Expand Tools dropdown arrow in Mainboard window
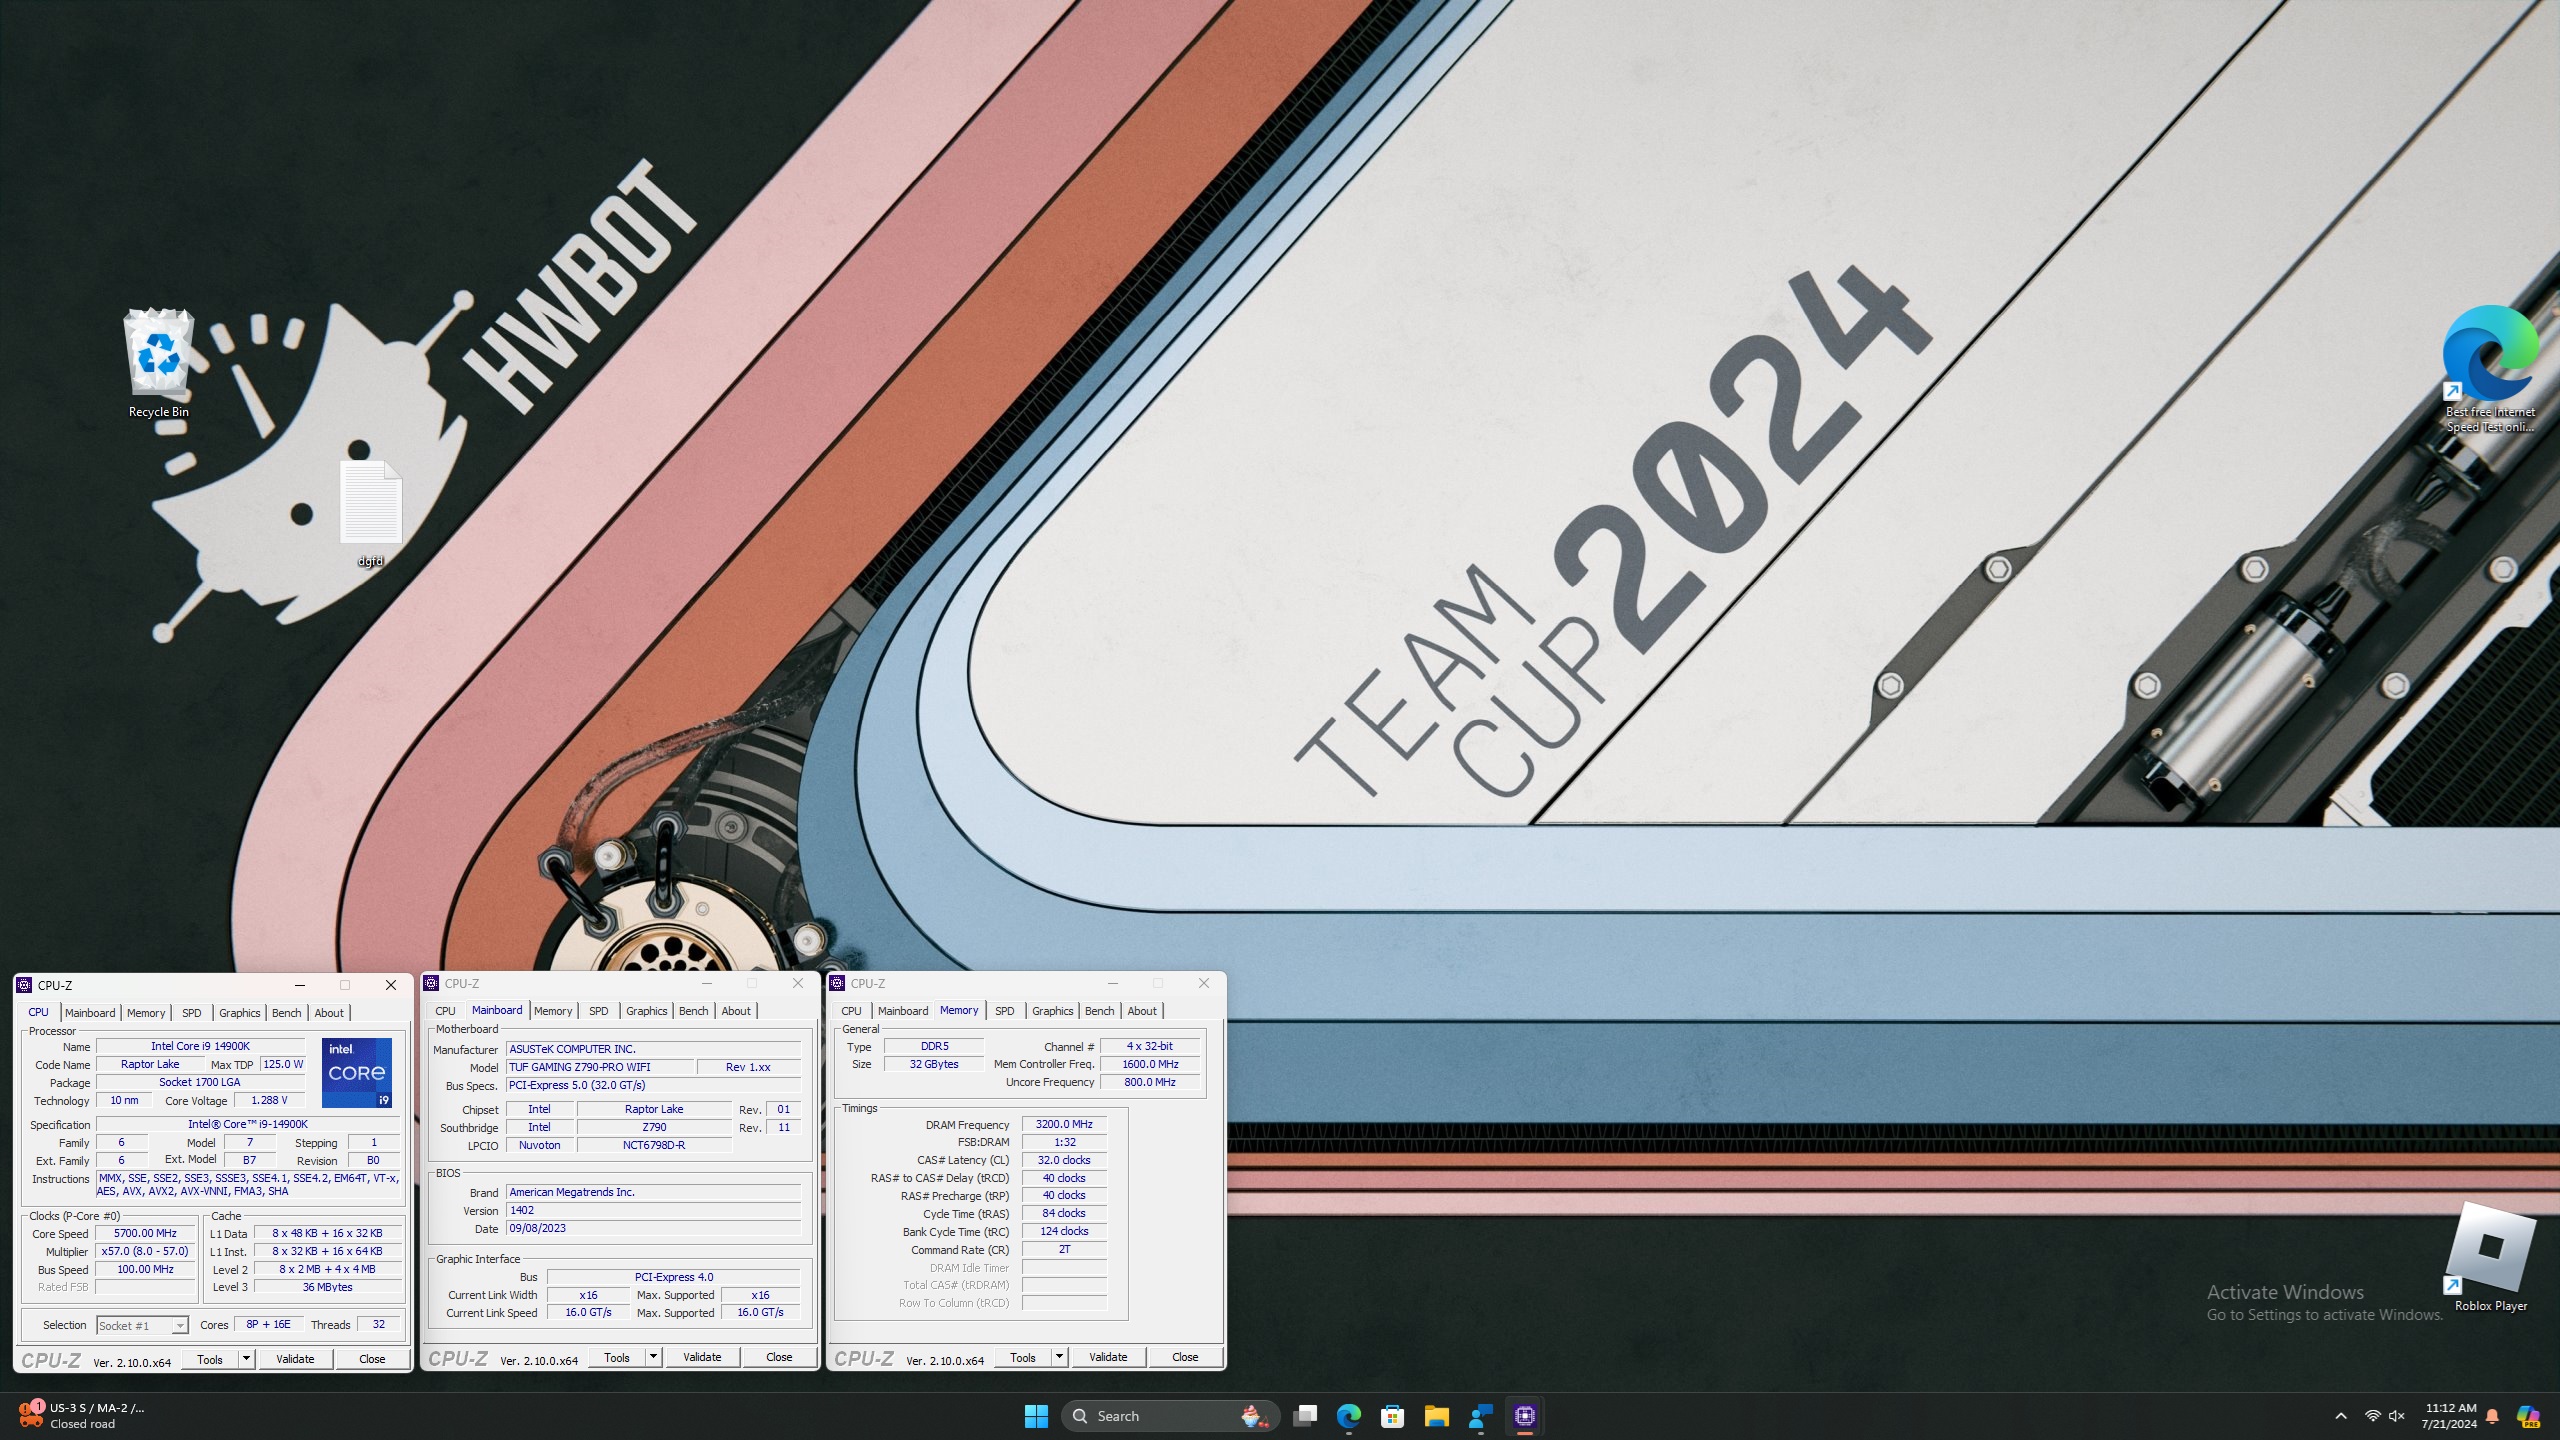 pos(654,1357)
